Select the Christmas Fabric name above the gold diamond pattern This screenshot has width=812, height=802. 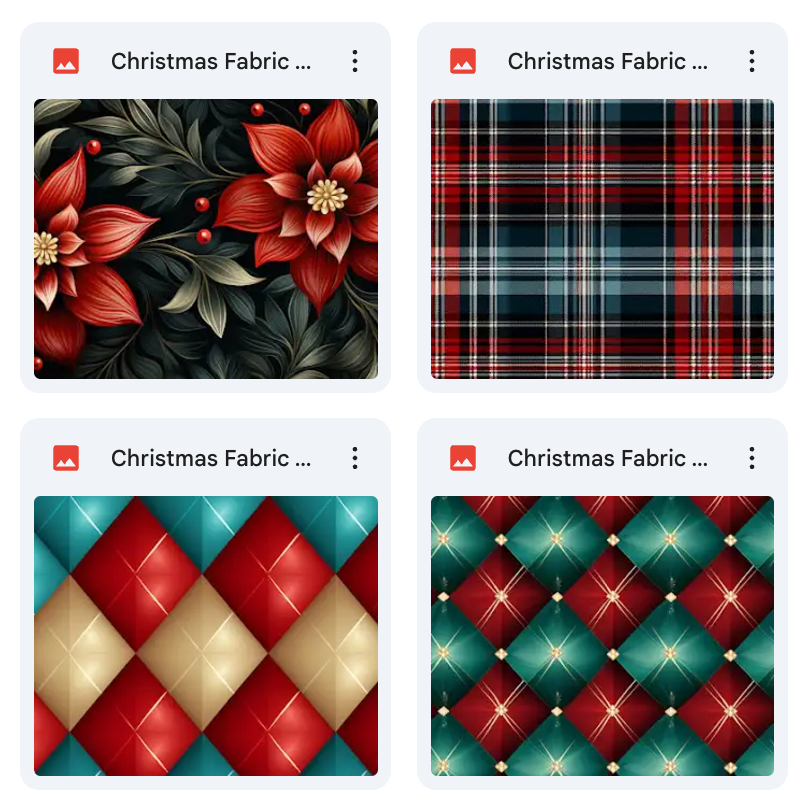pos(211,458)
